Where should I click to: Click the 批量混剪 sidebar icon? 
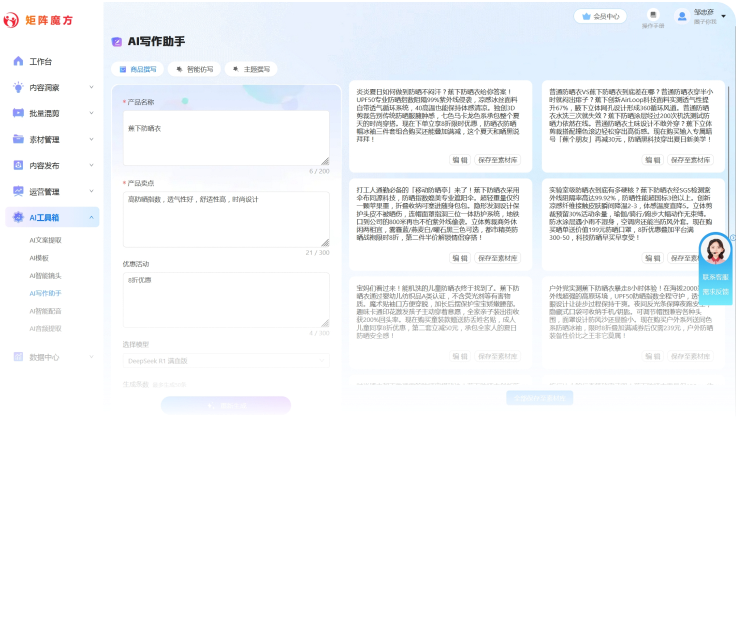pyautogui.click(x=18, y=113)
